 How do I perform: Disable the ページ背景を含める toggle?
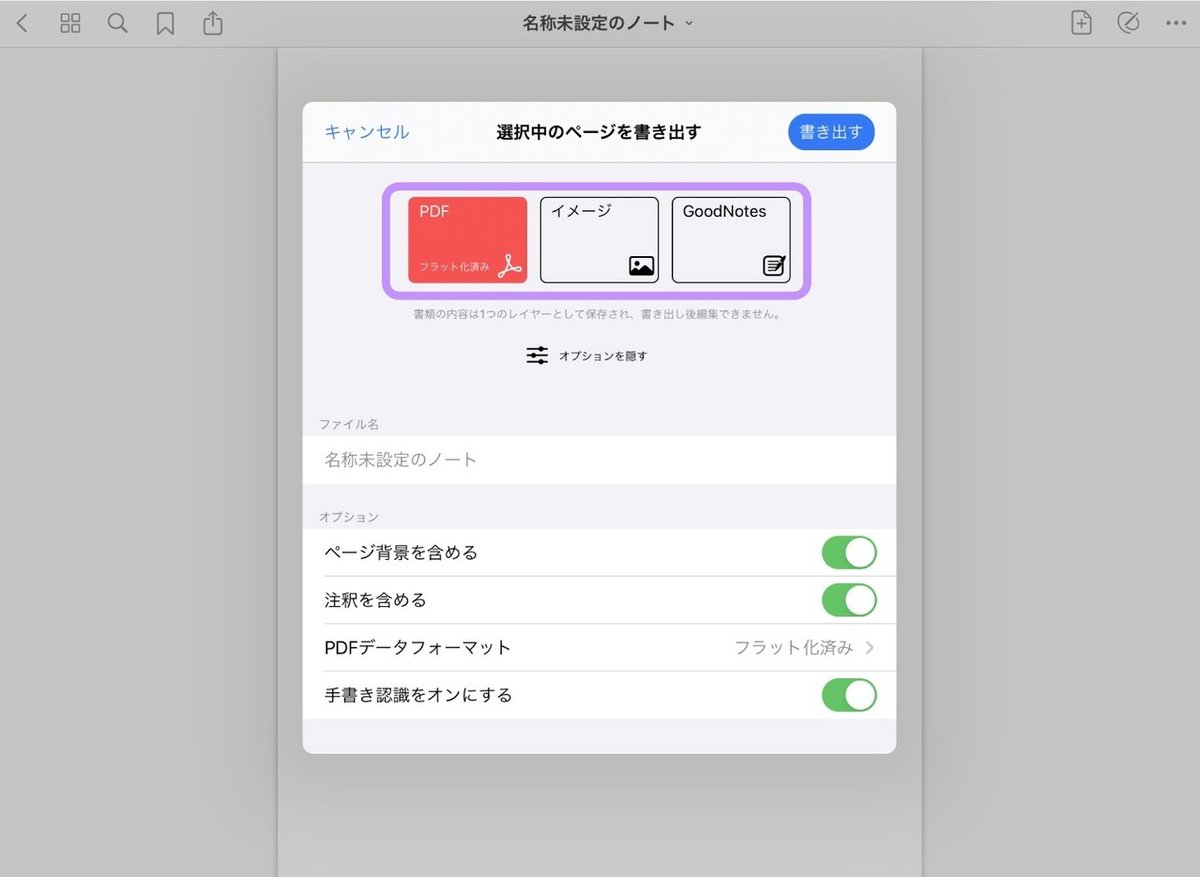click(849, 551)
